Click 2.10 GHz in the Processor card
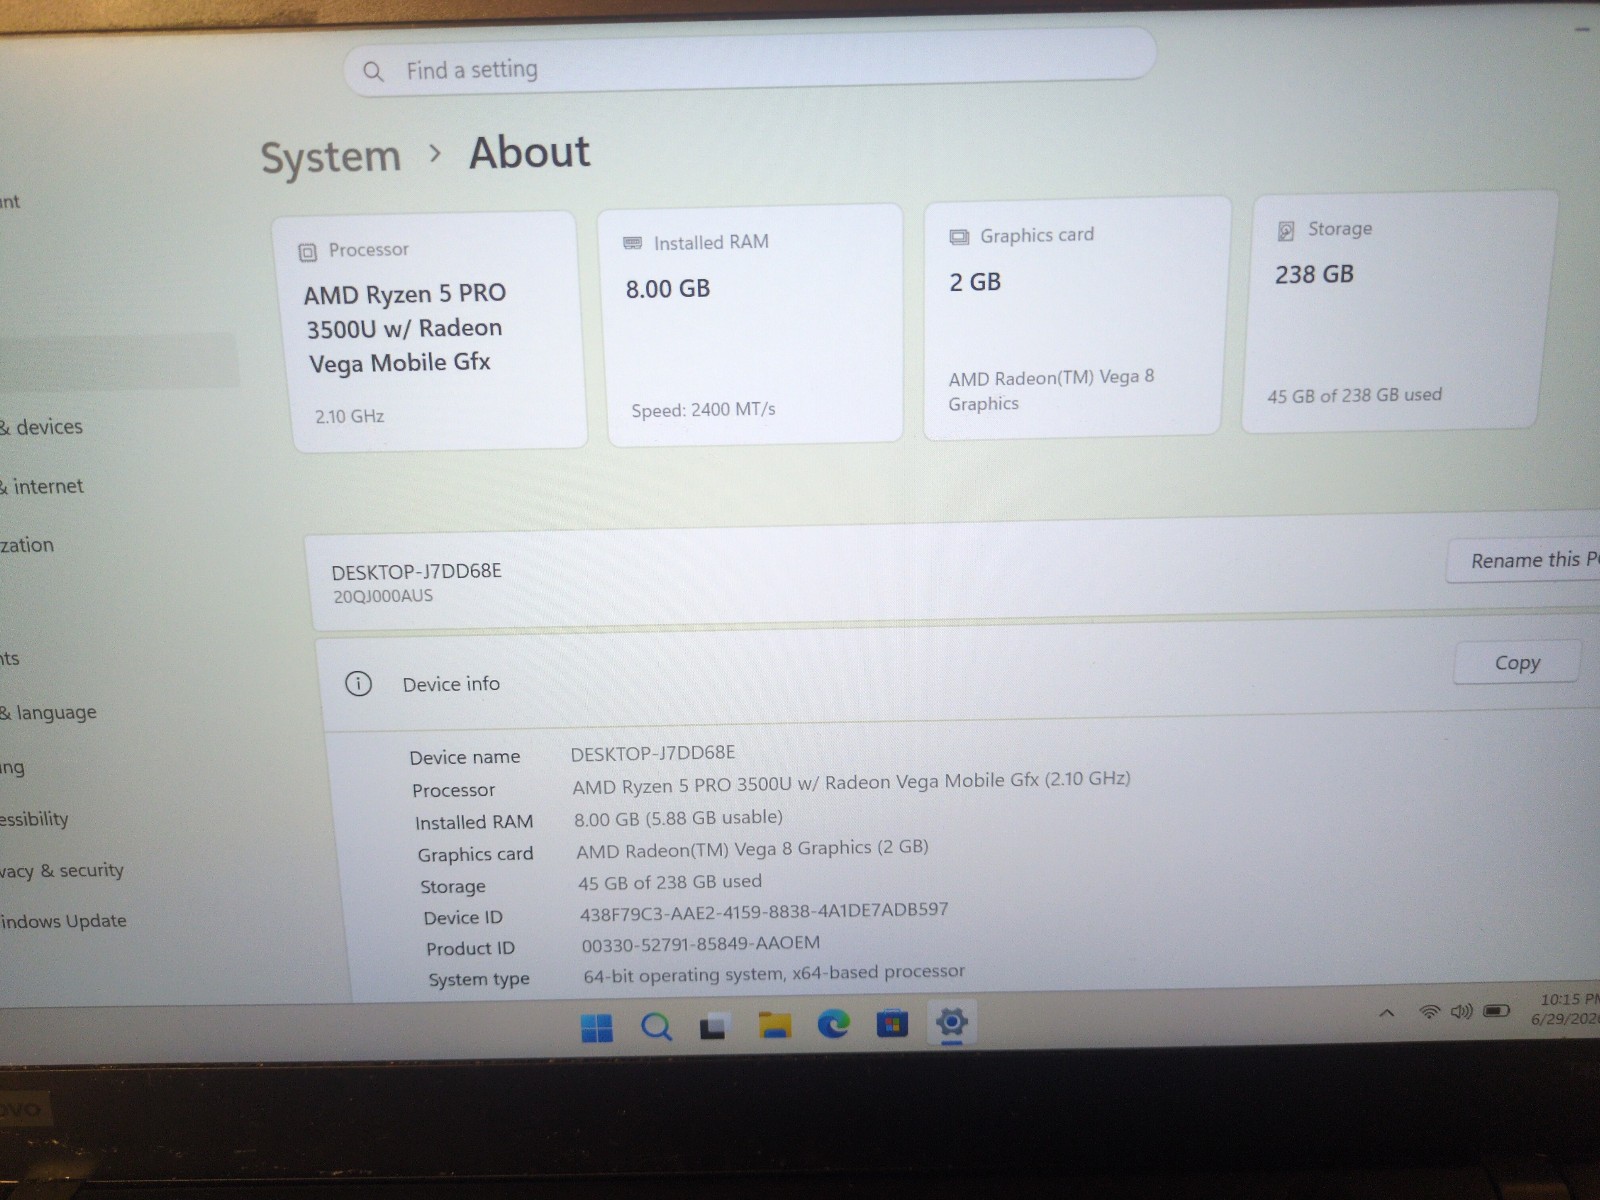 349,416
